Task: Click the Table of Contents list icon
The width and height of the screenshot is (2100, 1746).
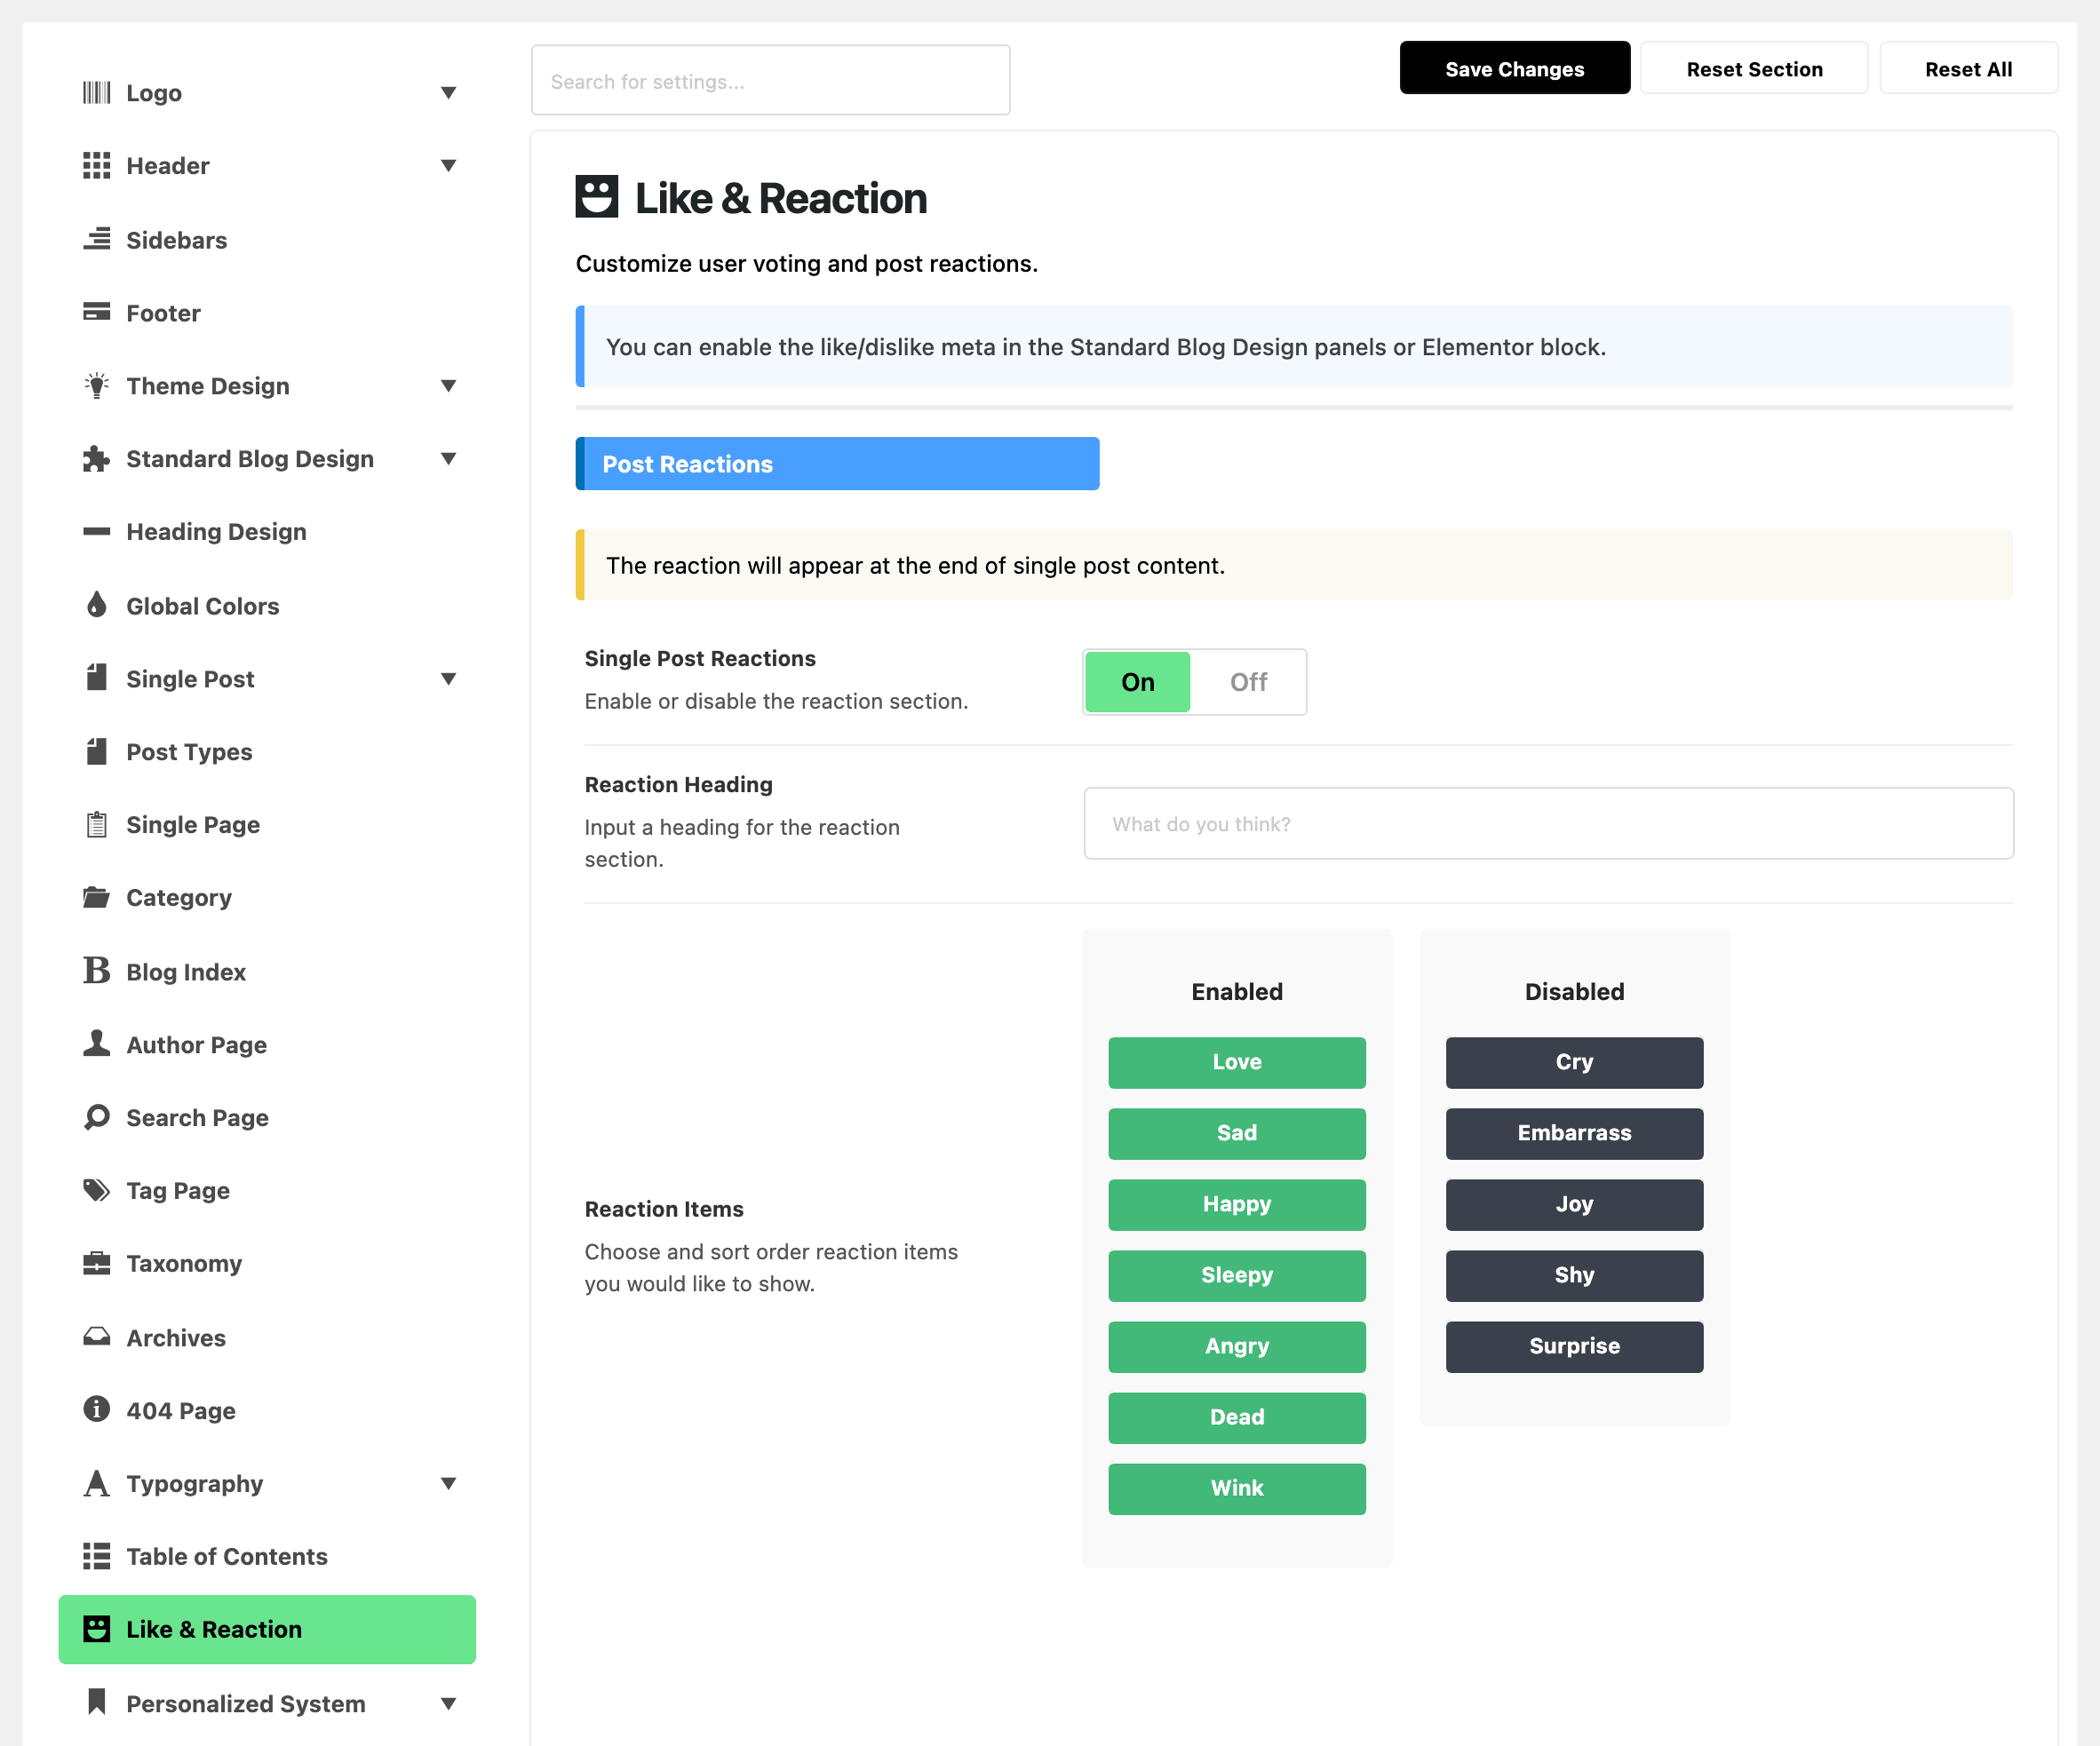Action: [96, 1555]
